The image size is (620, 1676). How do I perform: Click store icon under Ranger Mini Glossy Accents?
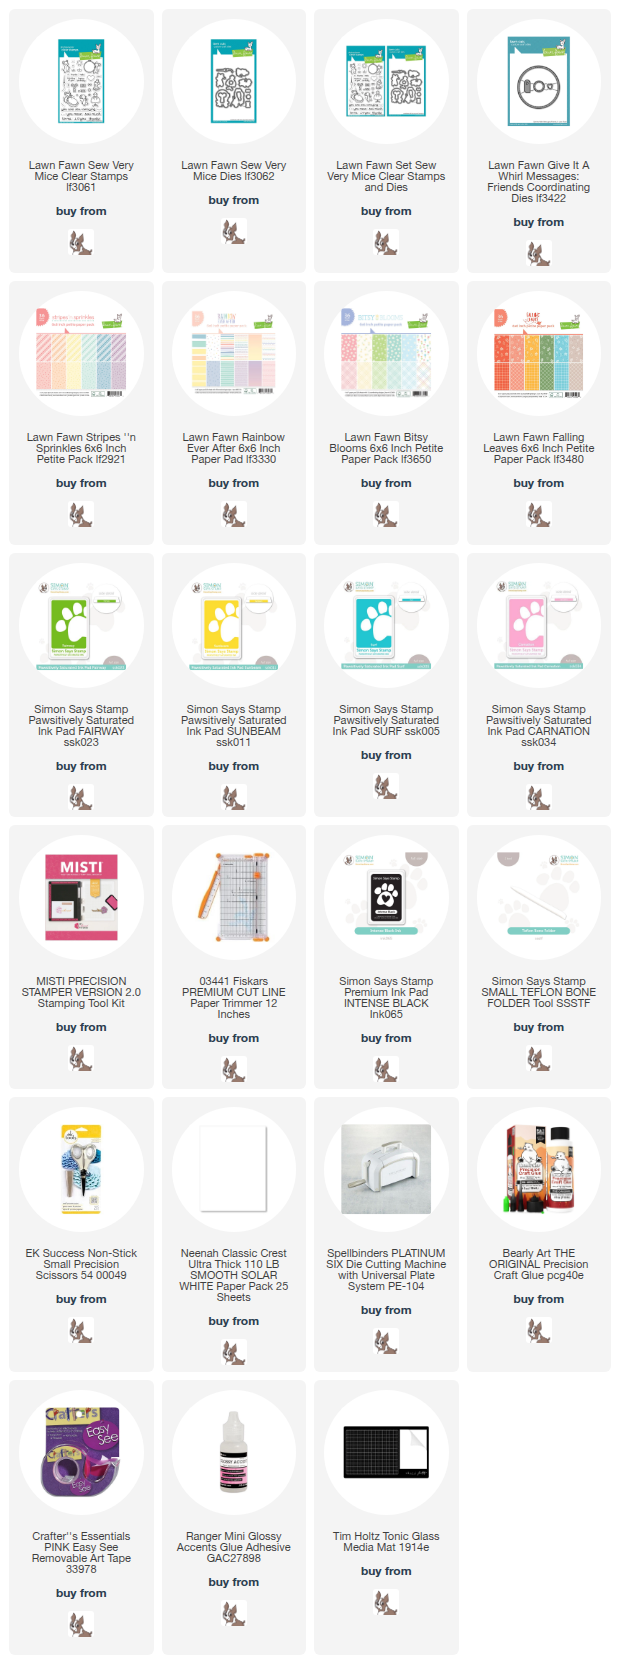click(x=234, y=1614)
